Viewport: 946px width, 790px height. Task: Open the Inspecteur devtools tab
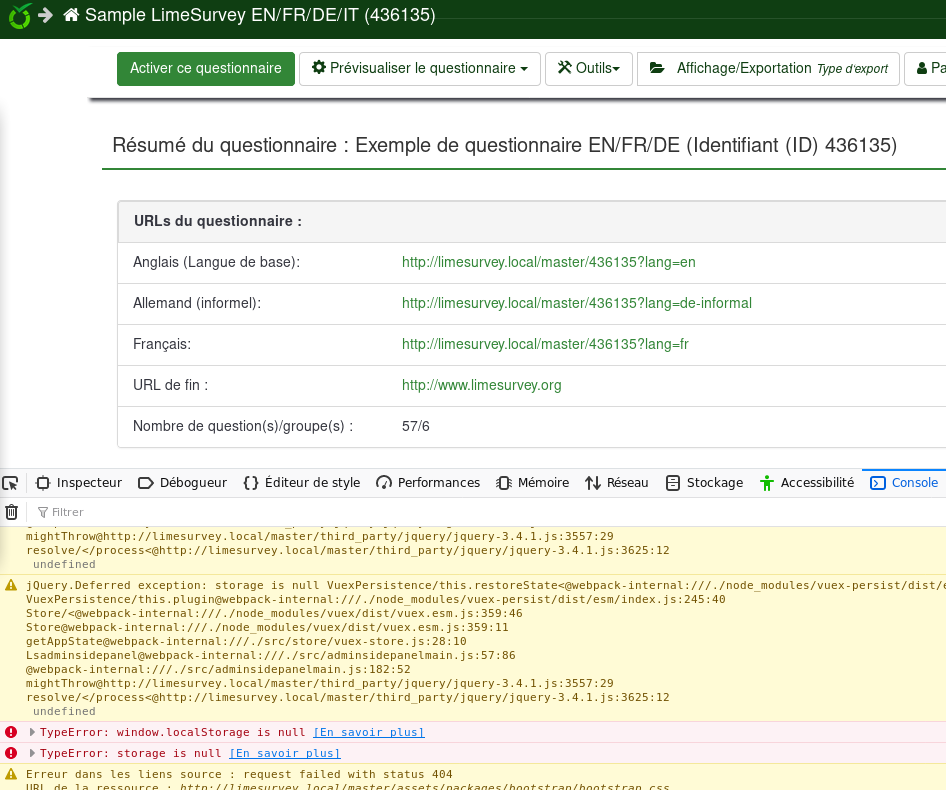[79, 483]
